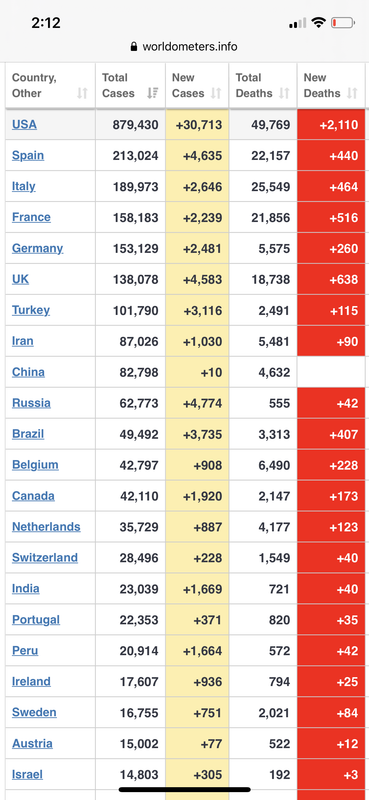369x800 pixels.
Task: Tap the lock icon beside worldometers.info
Action: [x=134, y=47]
